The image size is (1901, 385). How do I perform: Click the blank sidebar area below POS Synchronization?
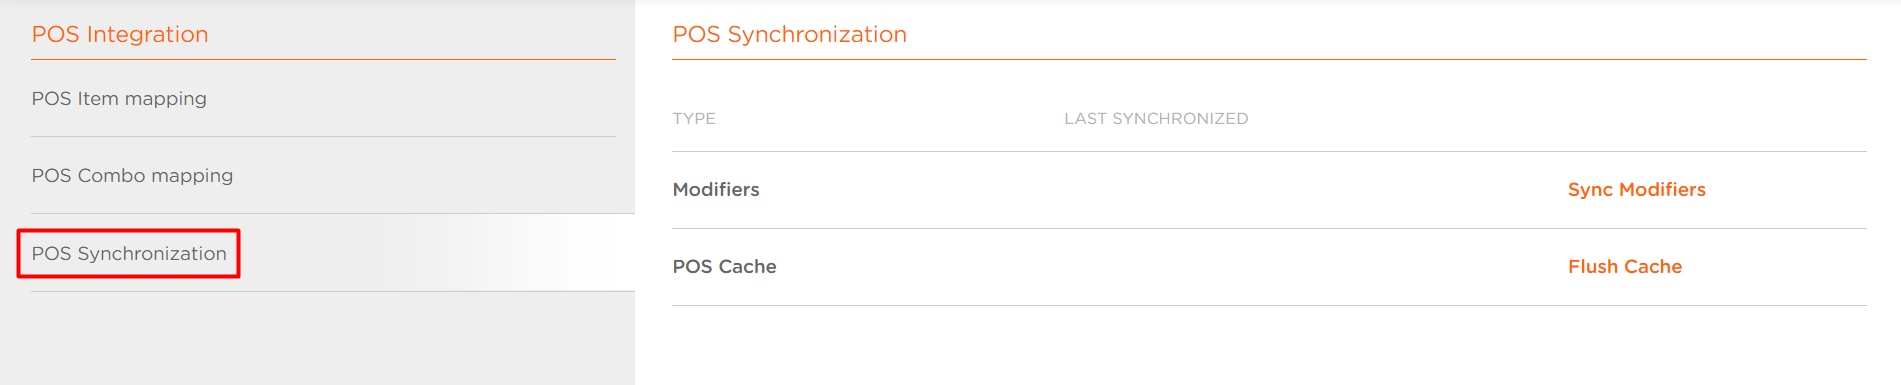click(317, 338)
